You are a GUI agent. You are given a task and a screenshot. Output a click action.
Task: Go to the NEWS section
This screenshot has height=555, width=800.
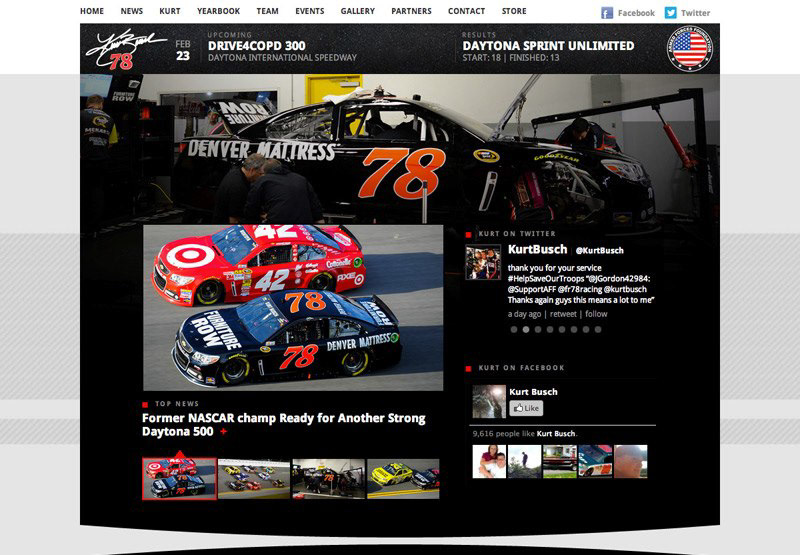tap(132, 11)
